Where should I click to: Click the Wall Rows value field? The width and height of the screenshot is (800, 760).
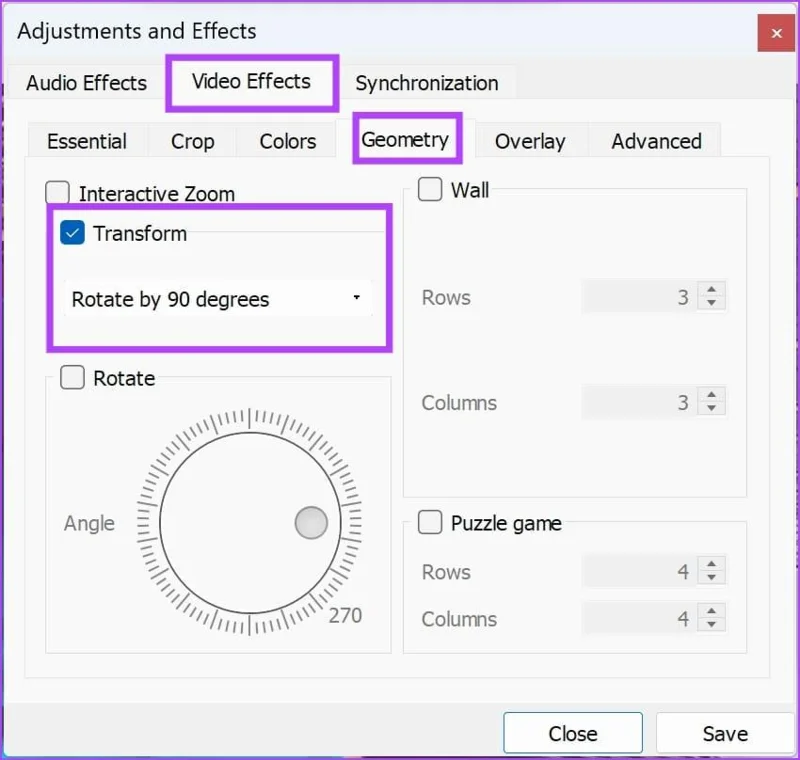pos(640,296)
